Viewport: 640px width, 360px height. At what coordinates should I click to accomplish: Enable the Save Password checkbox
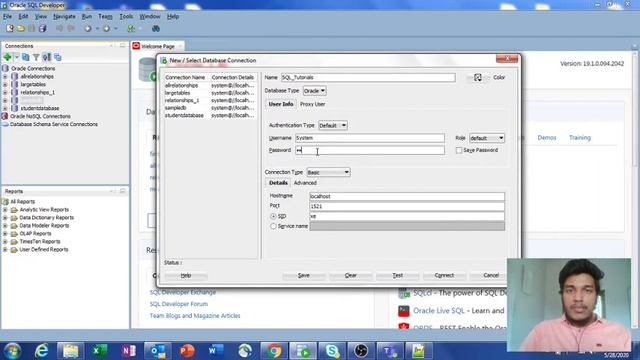[x=459, y=150]
